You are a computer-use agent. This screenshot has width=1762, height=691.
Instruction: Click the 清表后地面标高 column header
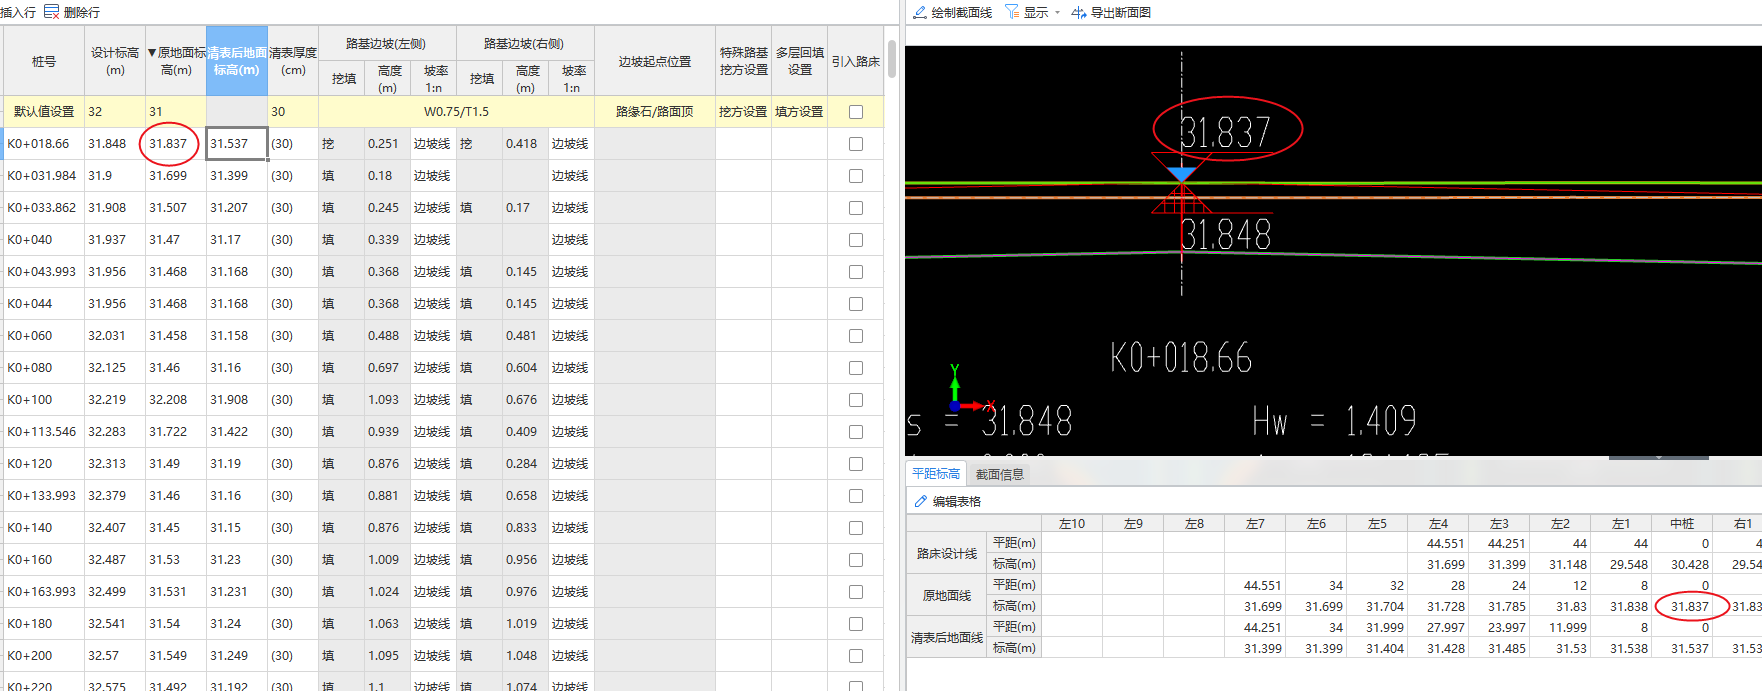(237, 61)
